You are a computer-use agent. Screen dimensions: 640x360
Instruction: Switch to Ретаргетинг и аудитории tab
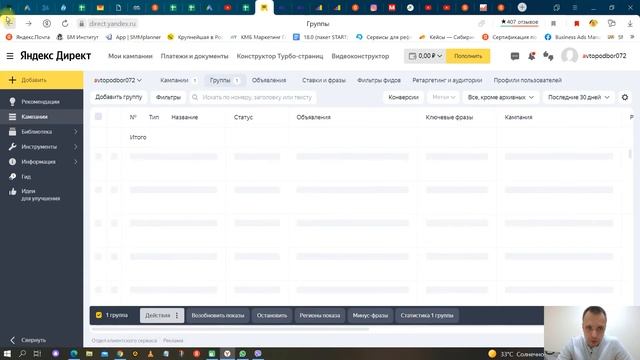[x=447, y=80]
